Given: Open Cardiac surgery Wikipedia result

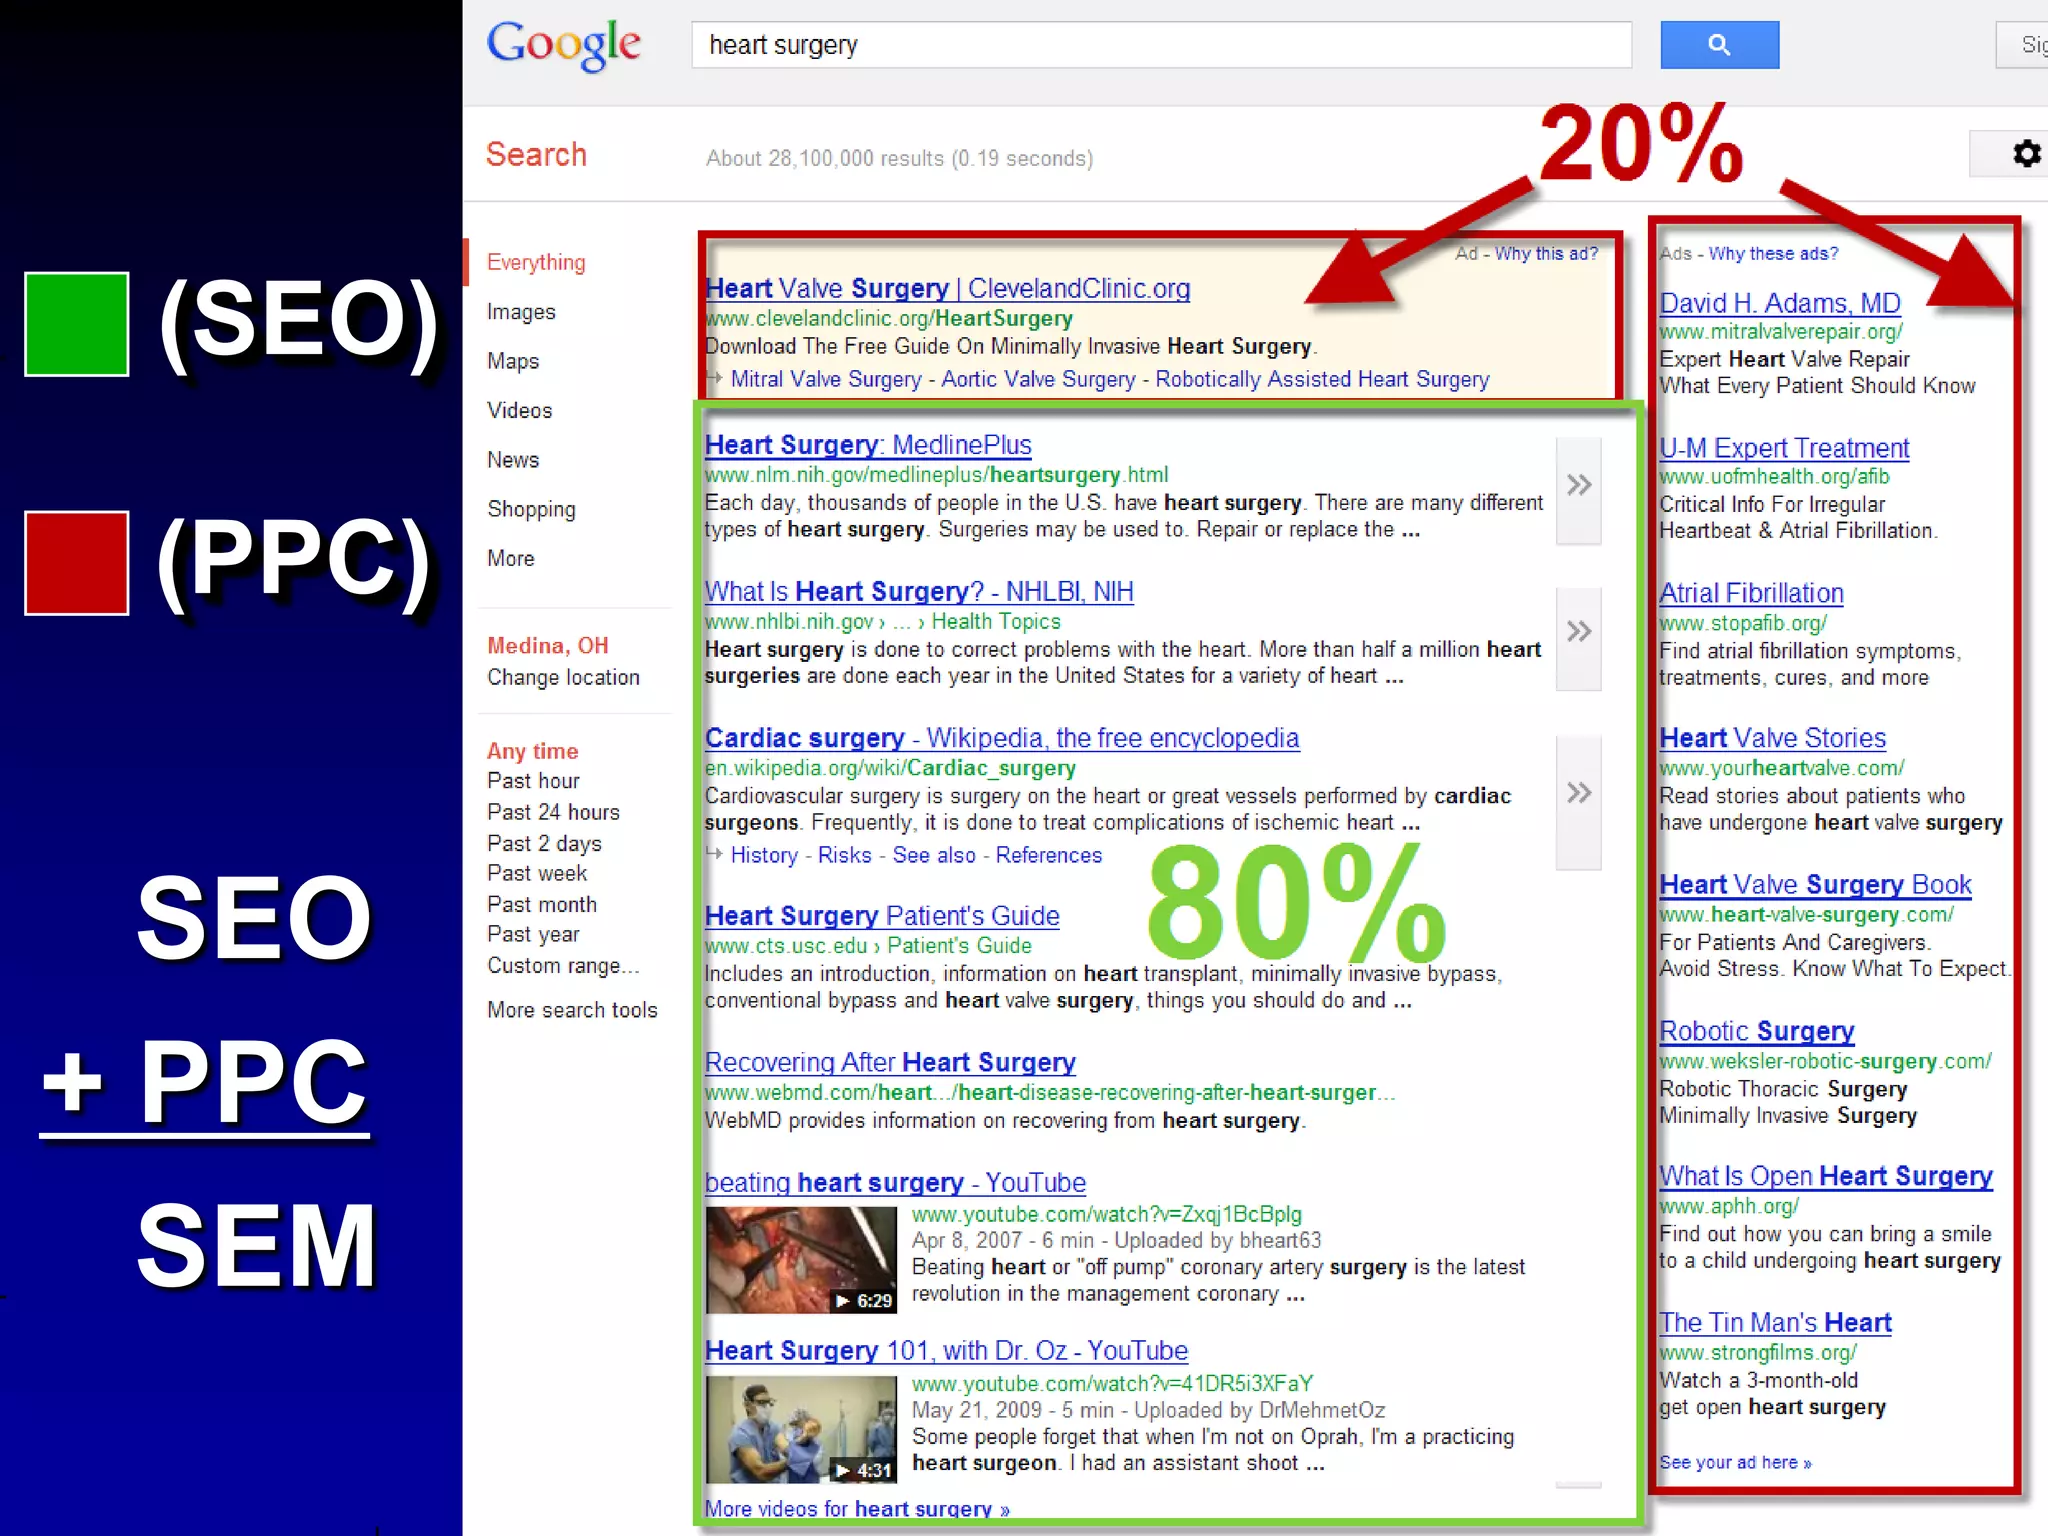Looking at the screenshot, I should tap(1002, 738).
